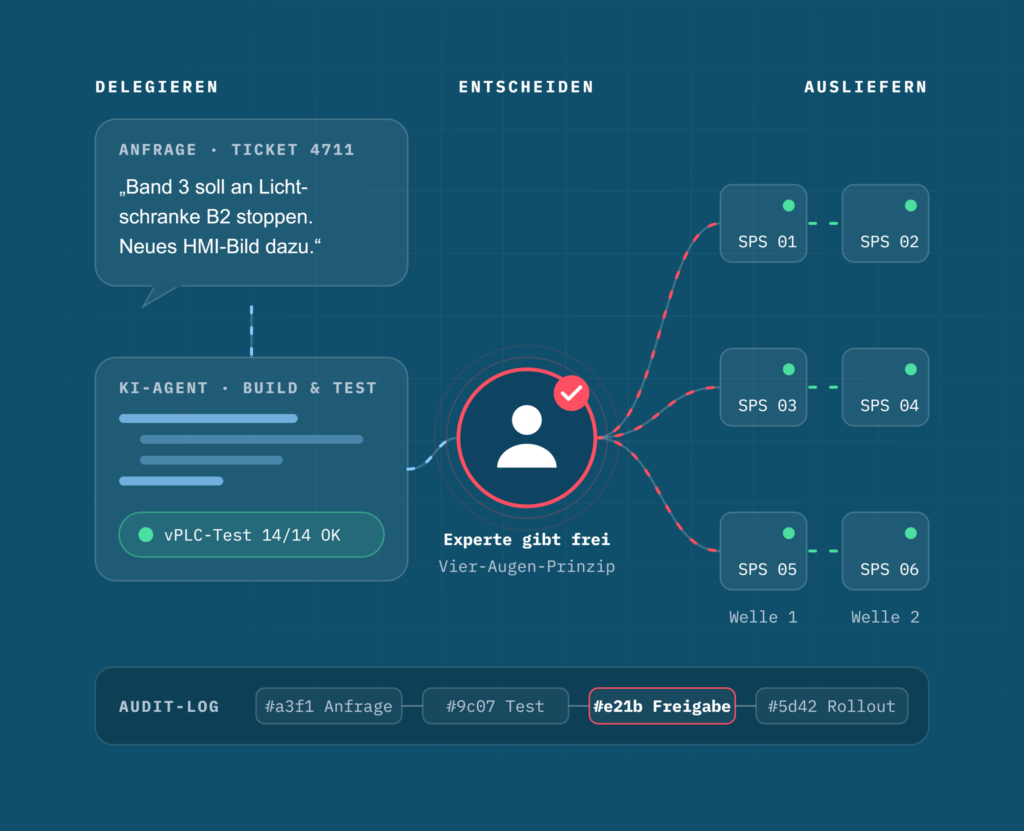Click the red checkmark badge

pos(571,393)
